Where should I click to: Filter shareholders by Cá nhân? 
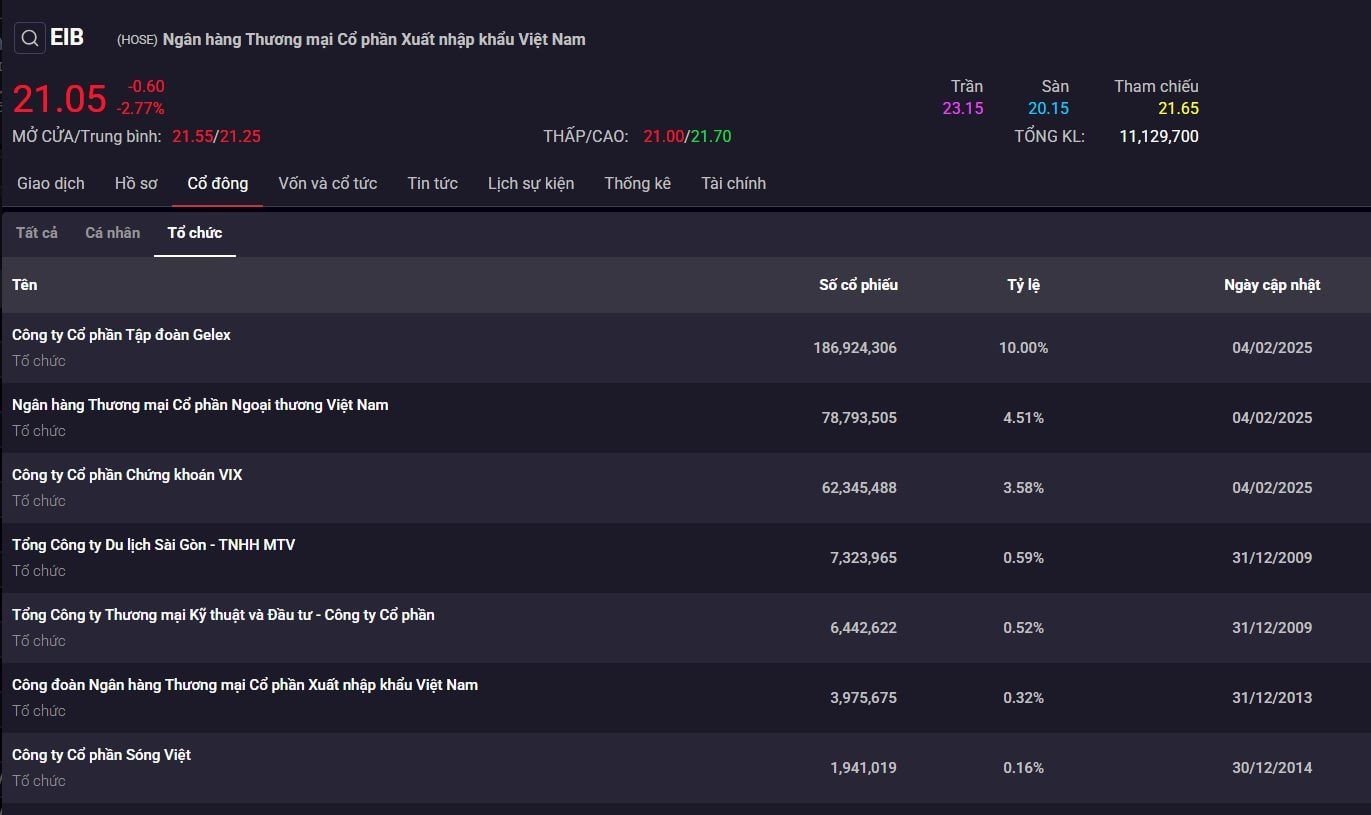pos(113,233)
